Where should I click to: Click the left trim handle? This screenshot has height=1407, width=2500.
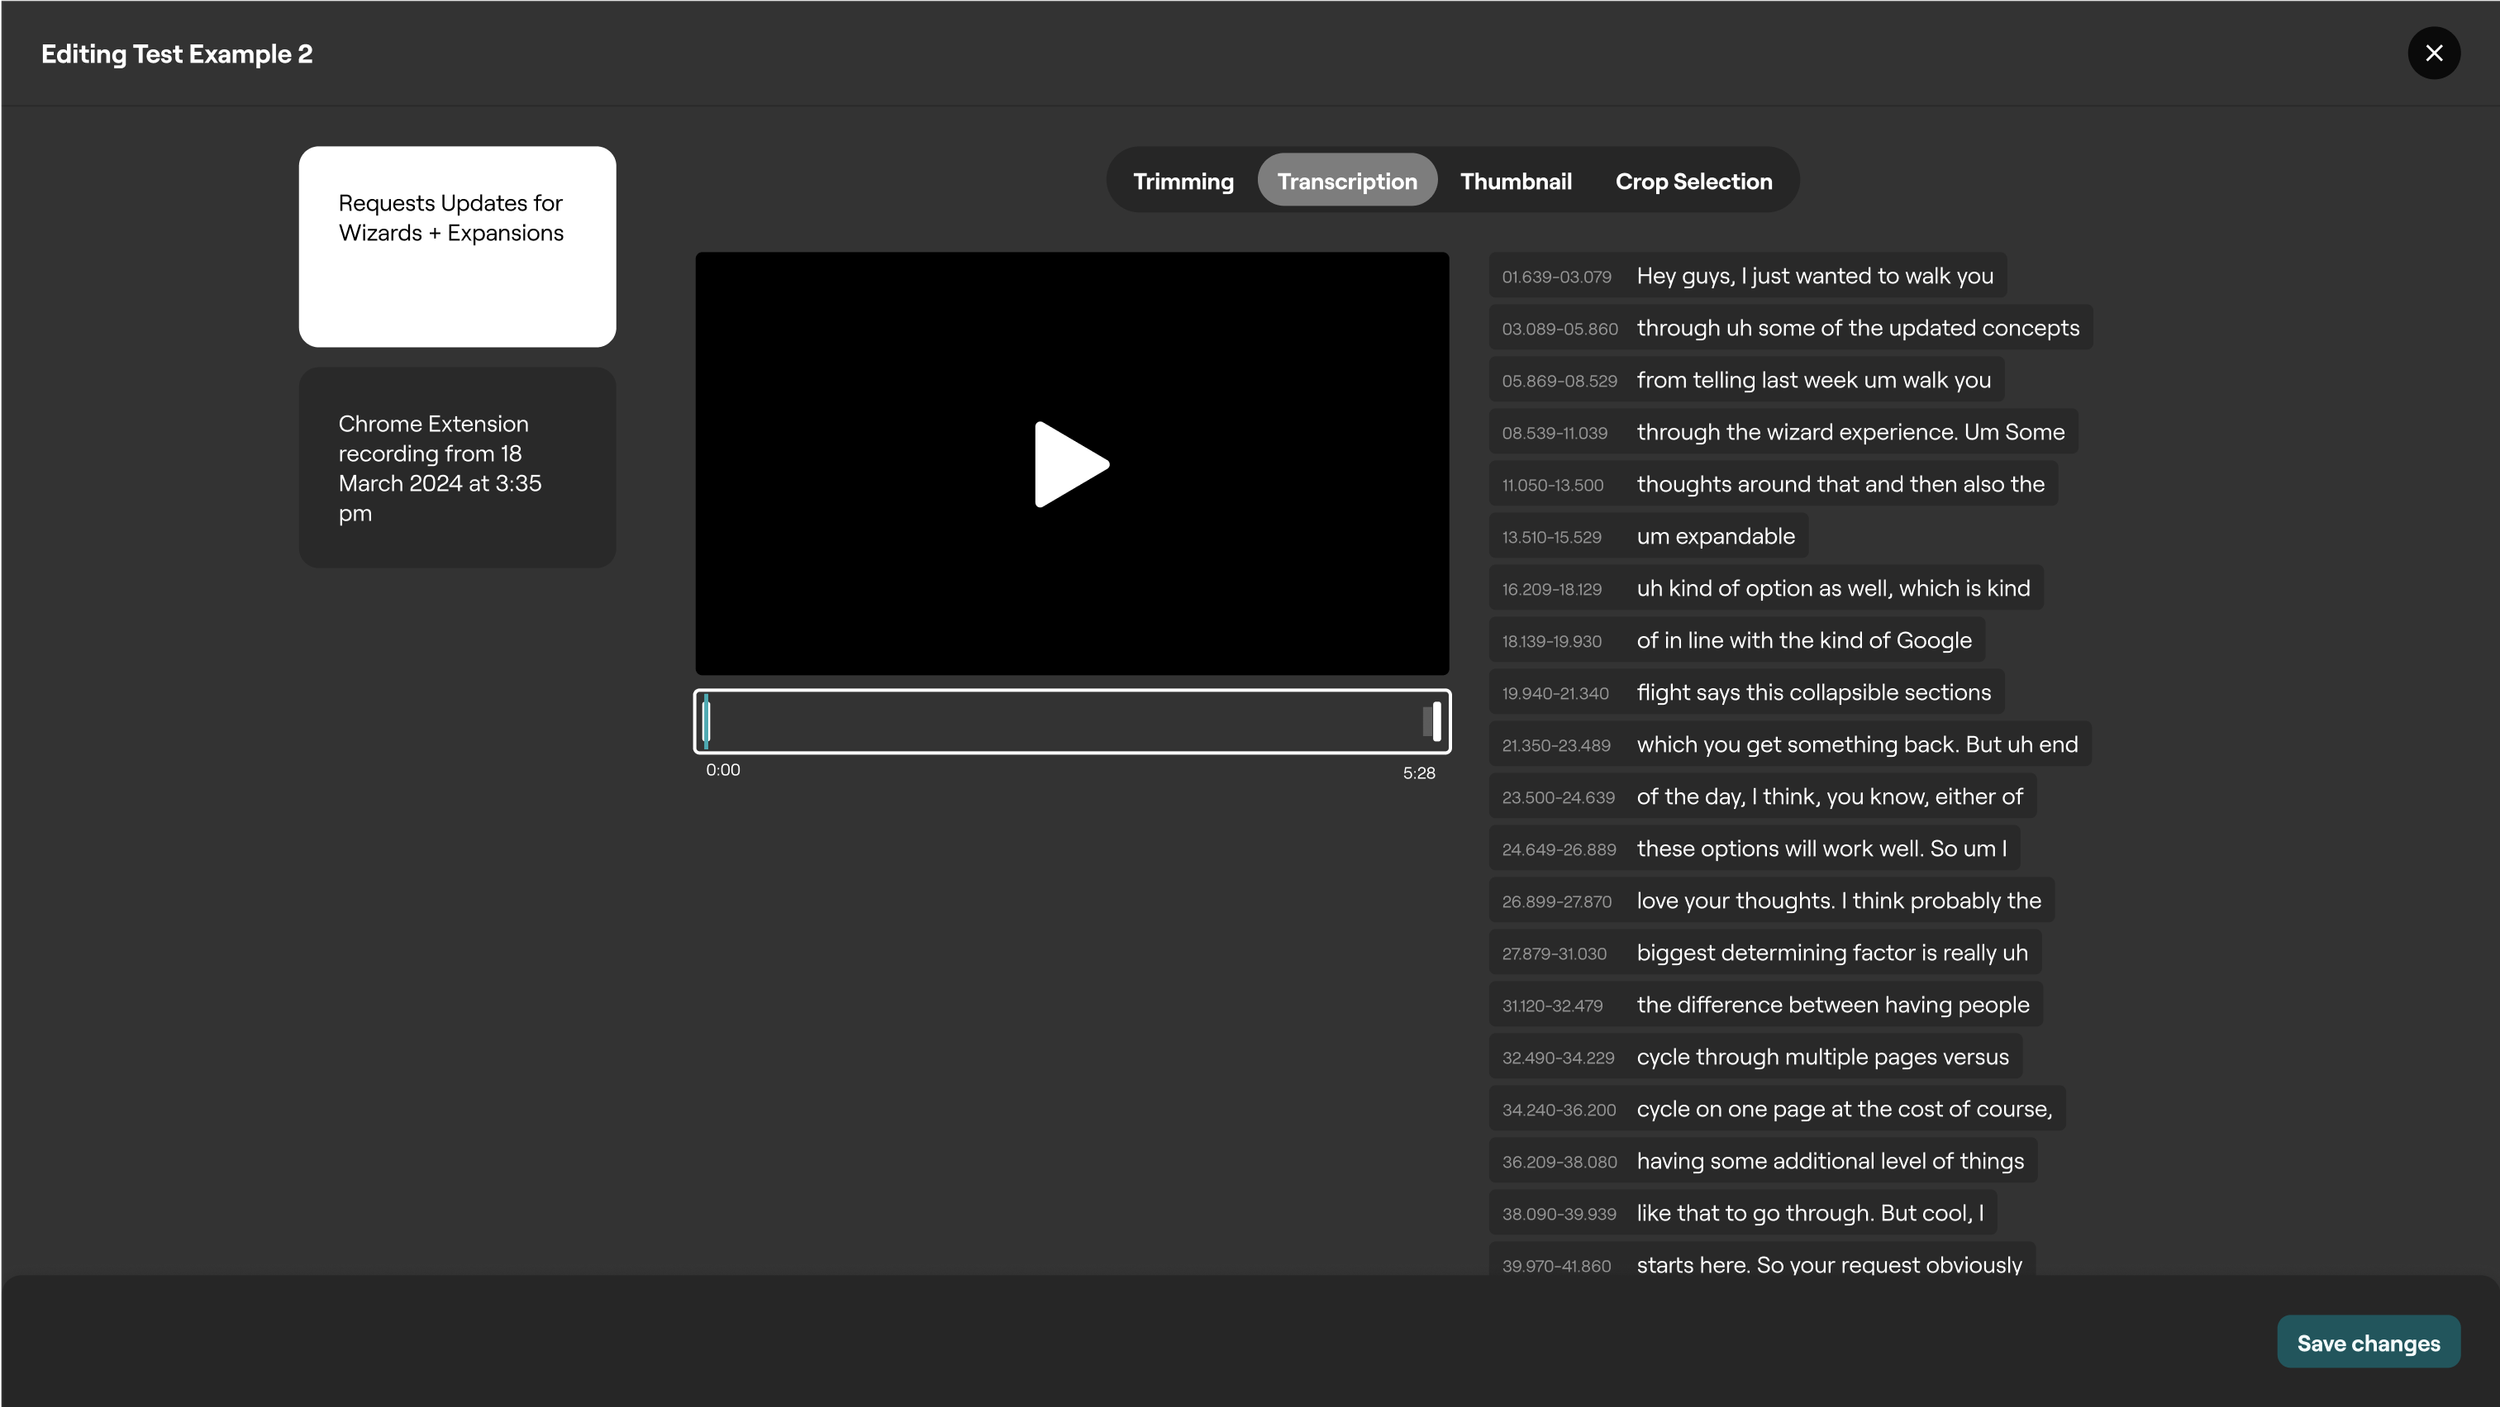coord(706,721)
